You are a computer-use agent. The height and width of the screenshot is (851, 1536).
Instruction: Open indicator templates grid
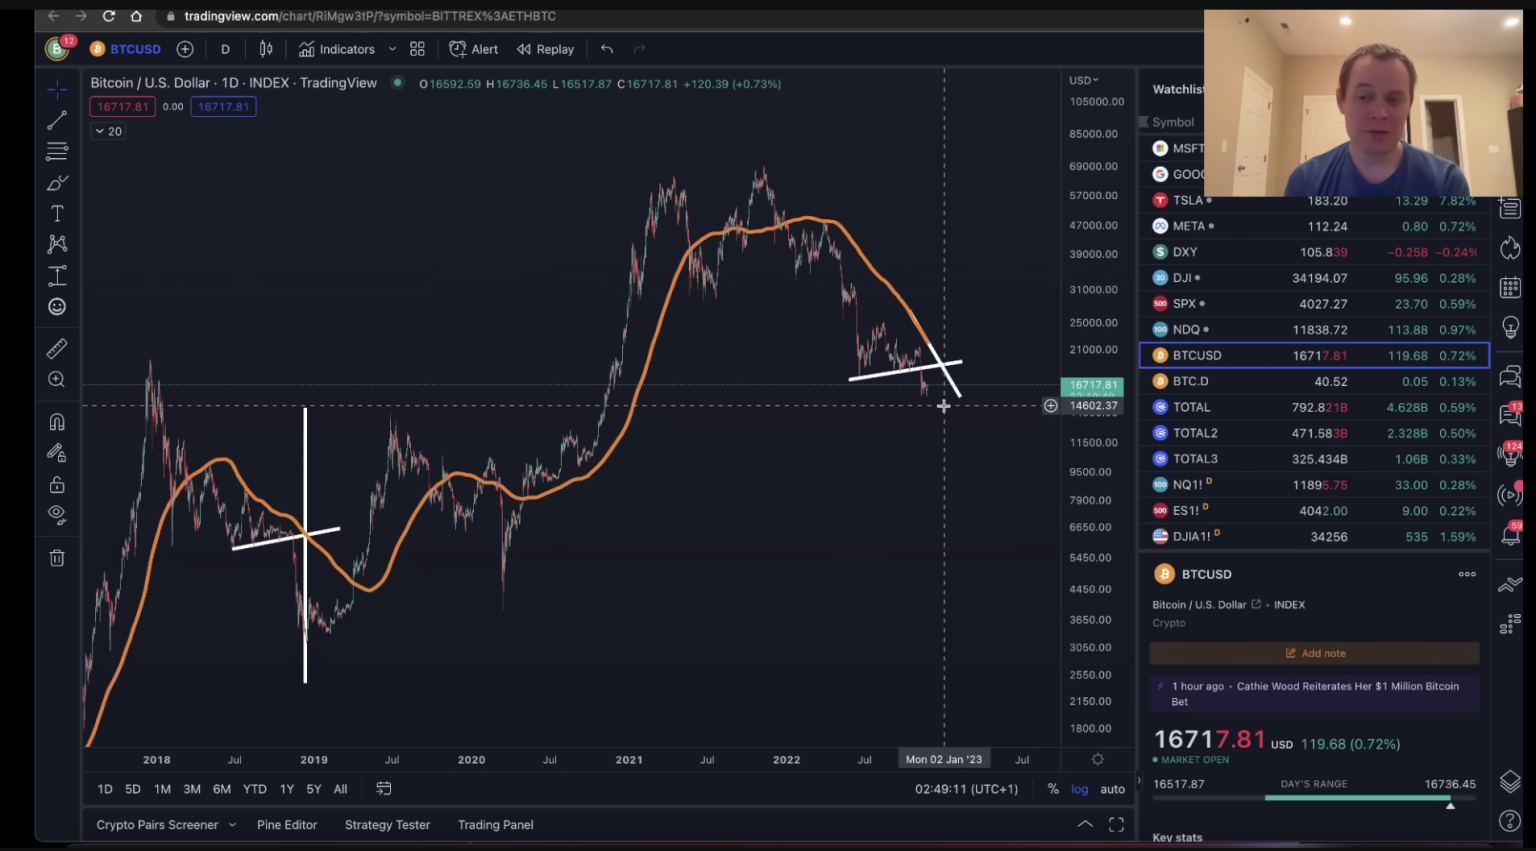coord(417,49)
